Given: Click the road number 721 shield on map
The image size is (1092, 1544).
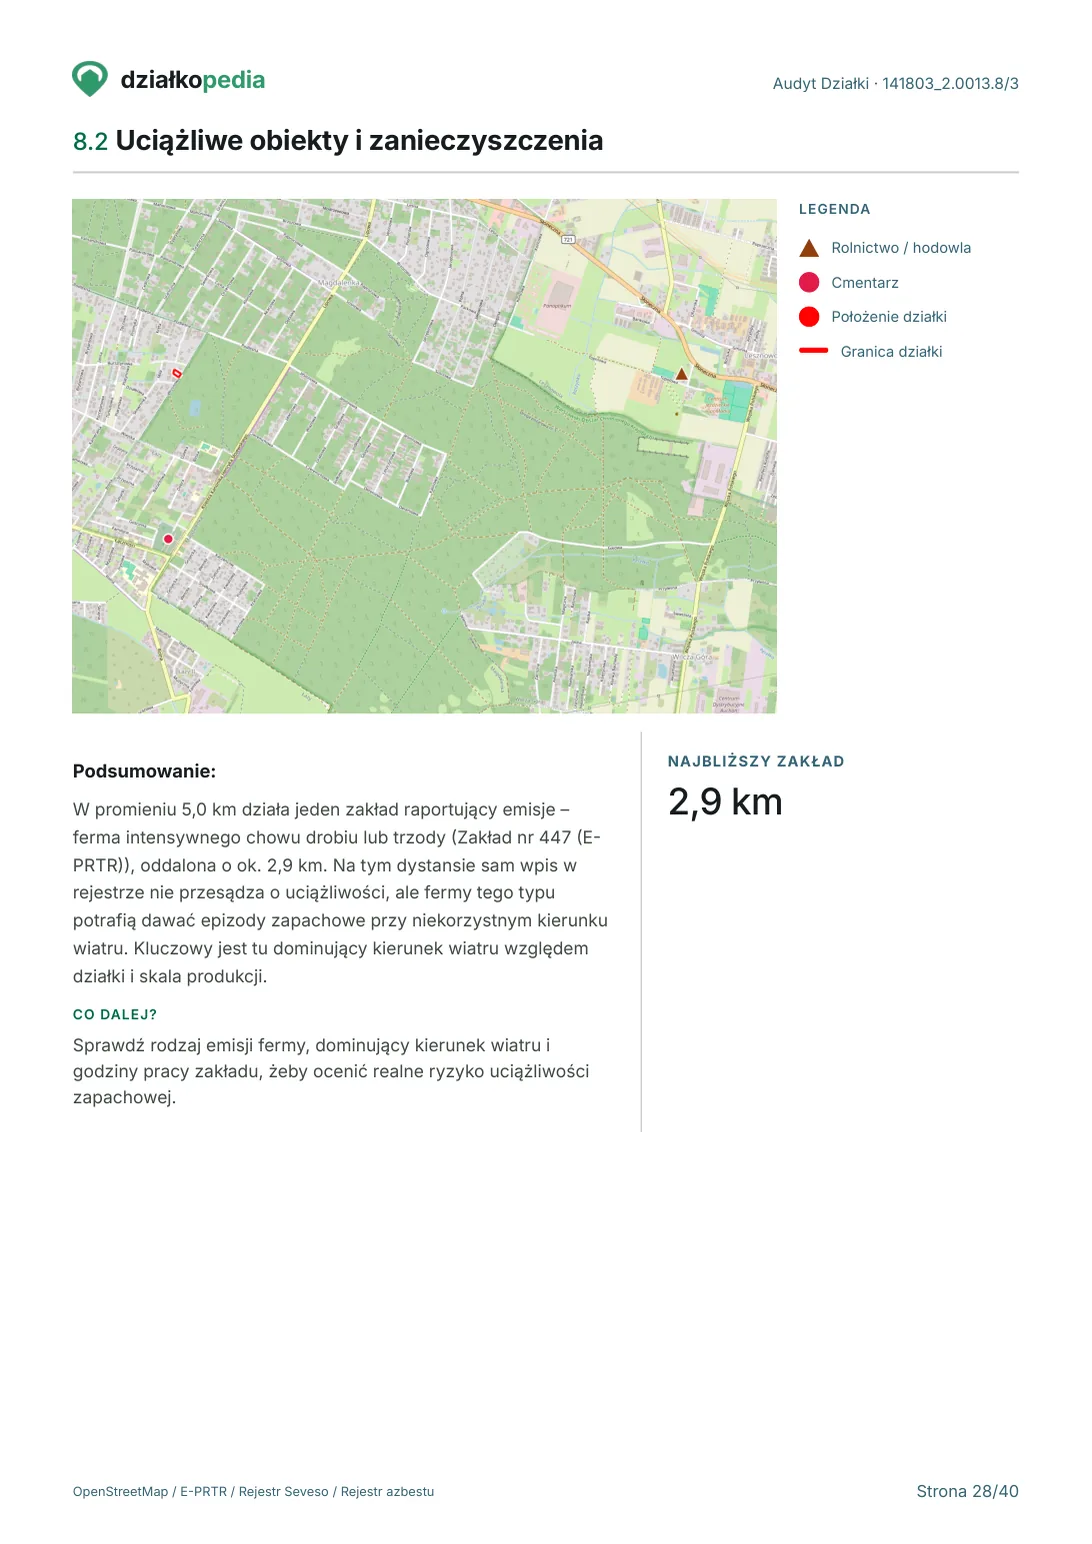Looking at the screenshot, I should coord(568,239).
